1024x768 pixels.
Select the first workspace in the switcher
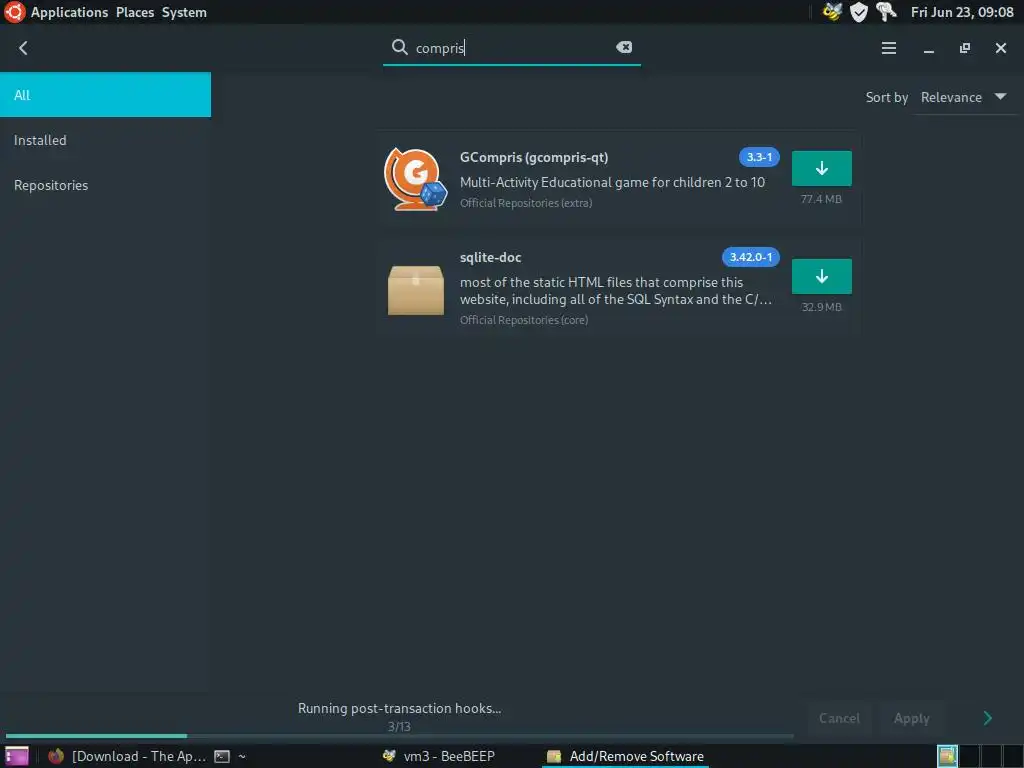(x=947, y=756)
